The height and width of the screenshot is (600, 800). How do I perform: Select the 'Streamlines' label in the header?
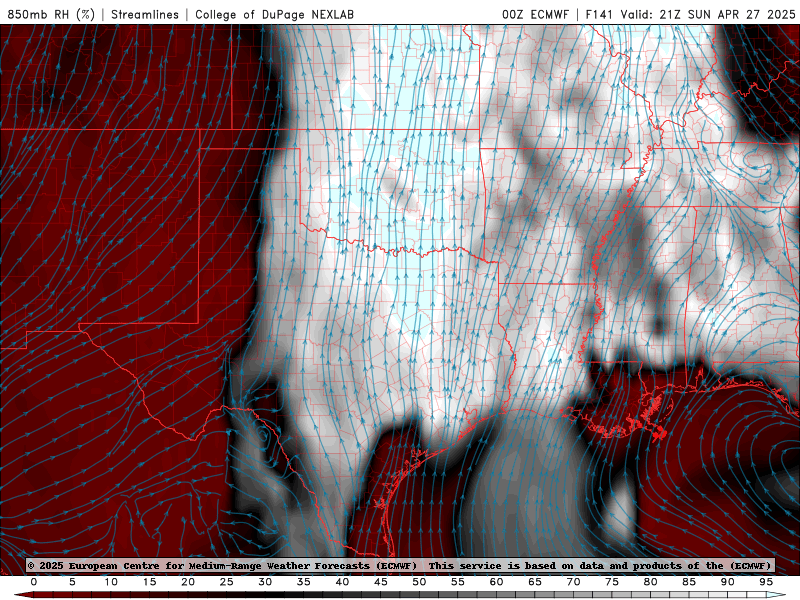click(x=145, y=14)
